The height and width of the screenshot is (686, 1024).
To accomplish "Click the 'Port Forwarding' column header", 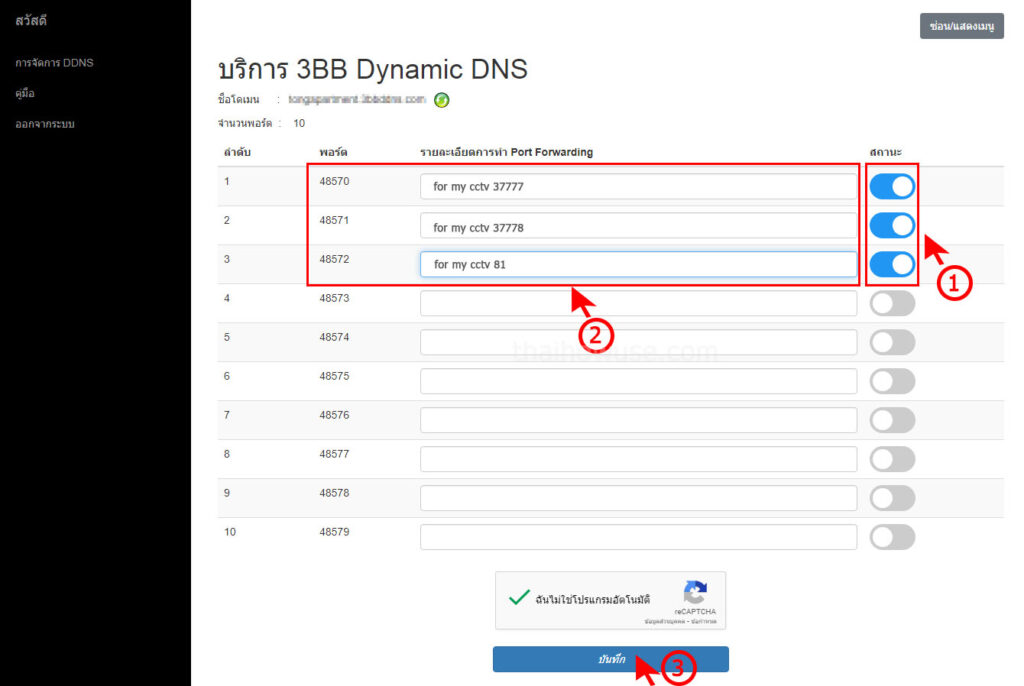I will [506, 152].
